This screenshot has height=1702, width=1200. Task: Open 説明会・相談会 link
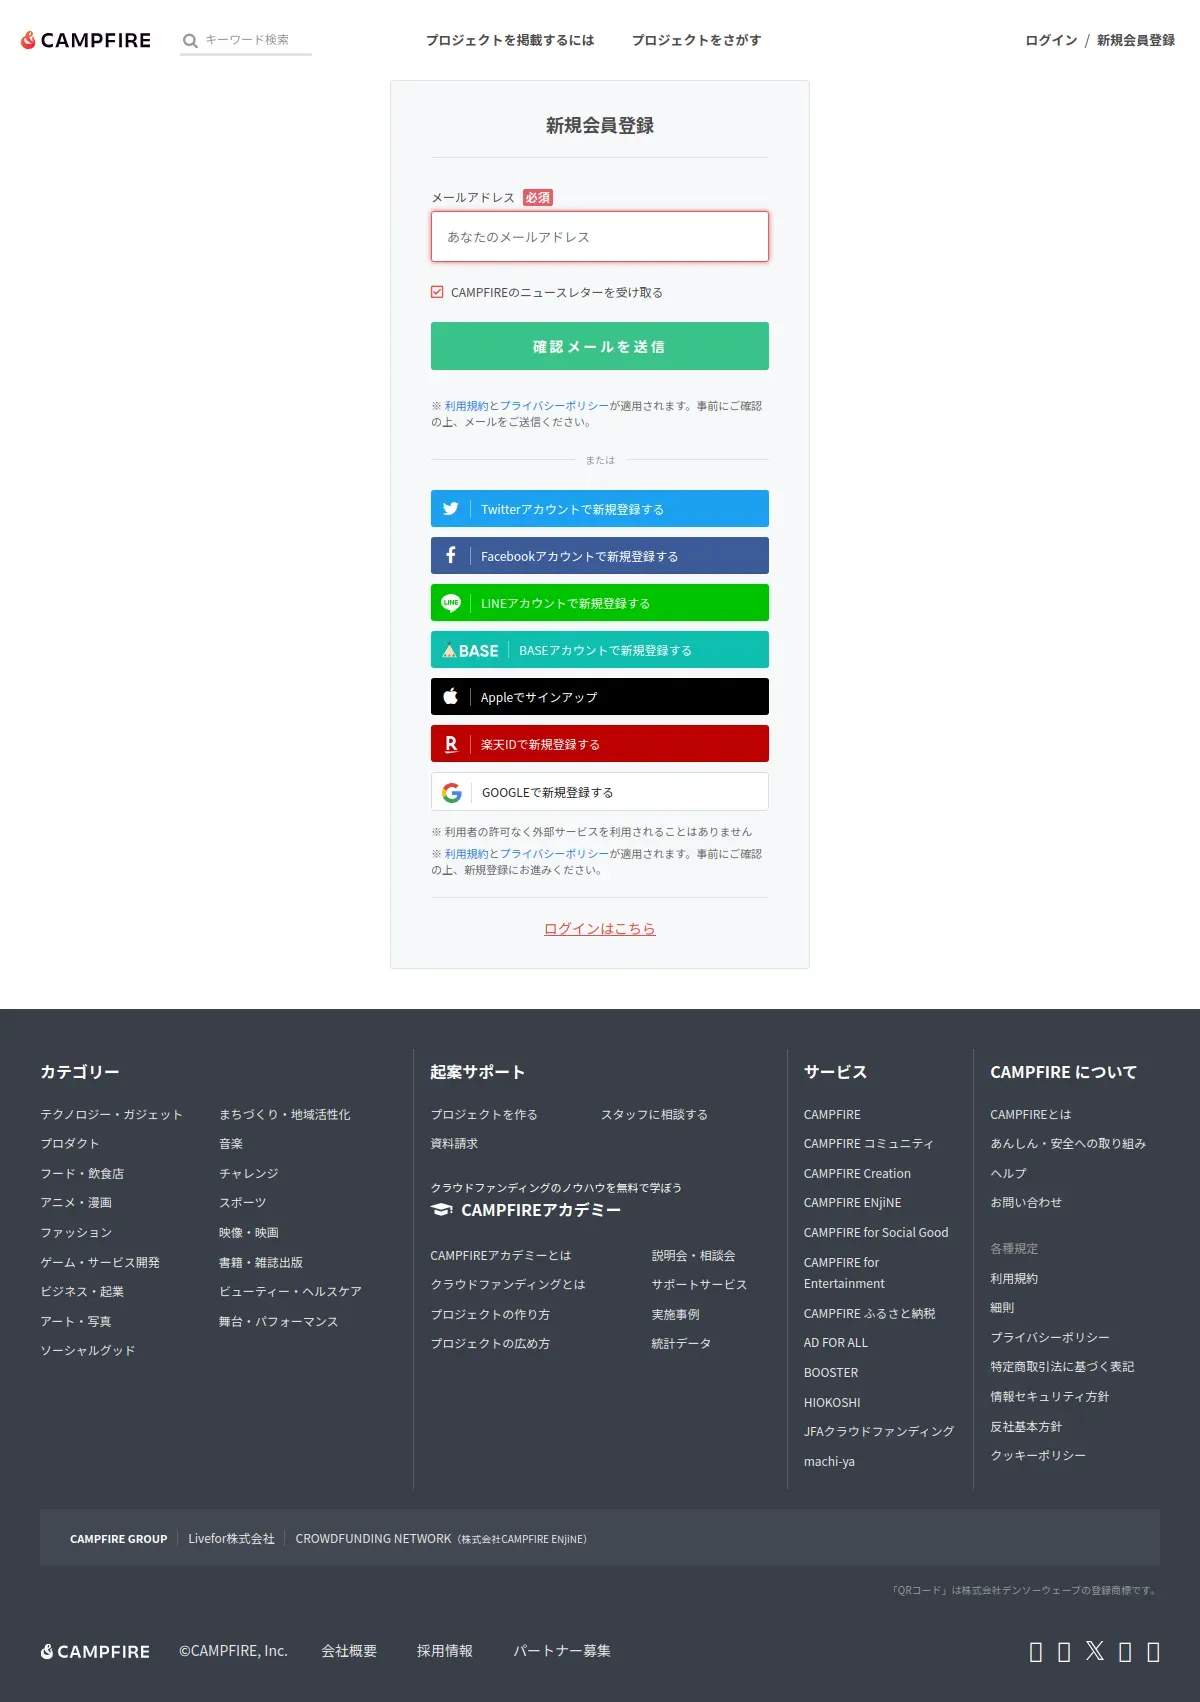(x=693, y=1255)
